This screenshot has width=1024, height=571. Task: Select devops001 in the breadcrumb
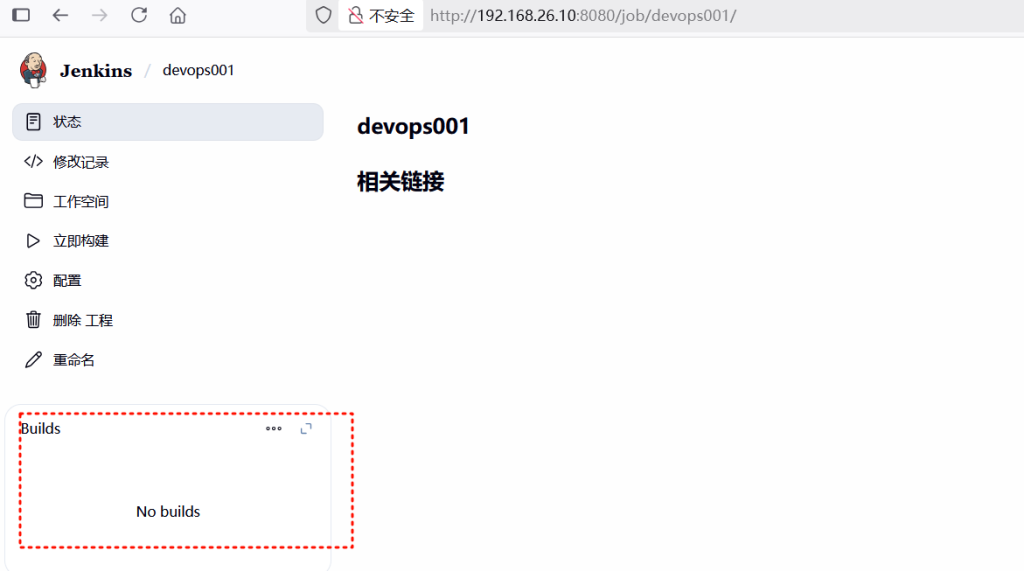(x=198, y=71)
